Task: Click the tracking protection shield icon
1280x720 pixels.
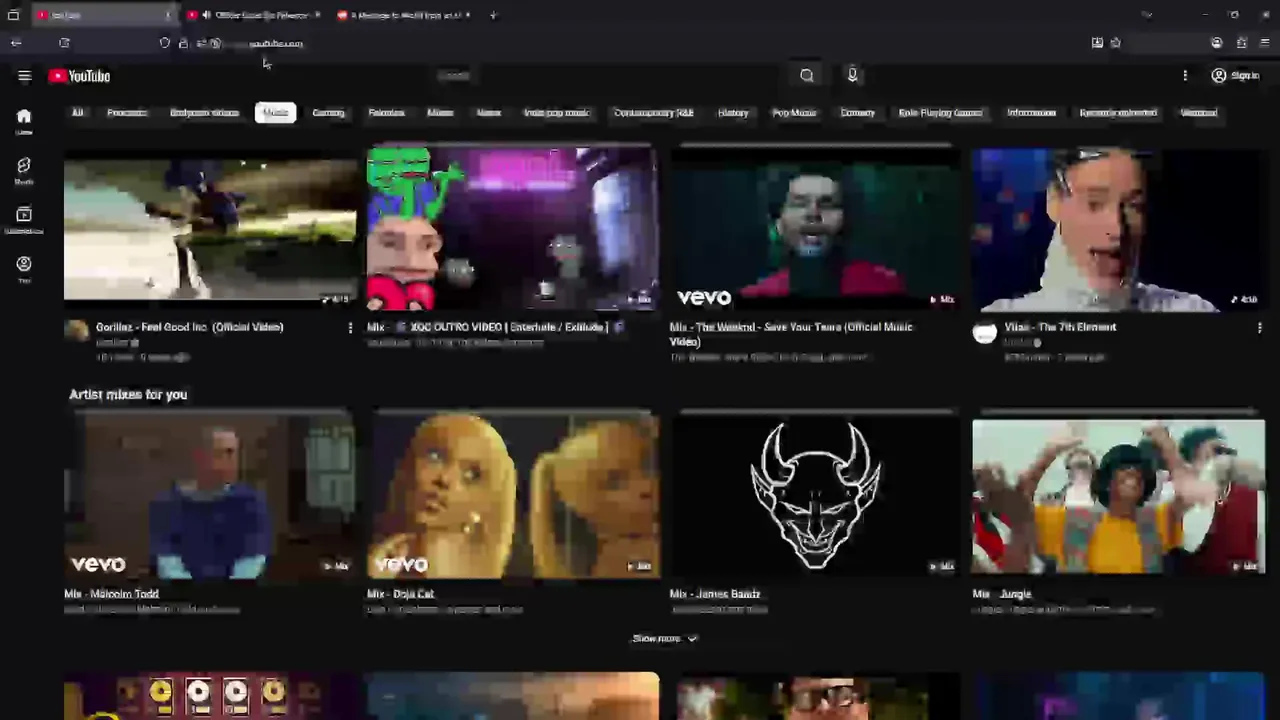Action: (165, 43)
